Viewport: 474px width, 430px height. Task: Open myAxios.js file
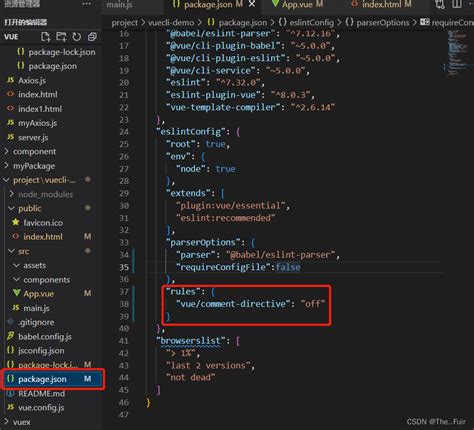pyautogui.click(x=37, y=123)
